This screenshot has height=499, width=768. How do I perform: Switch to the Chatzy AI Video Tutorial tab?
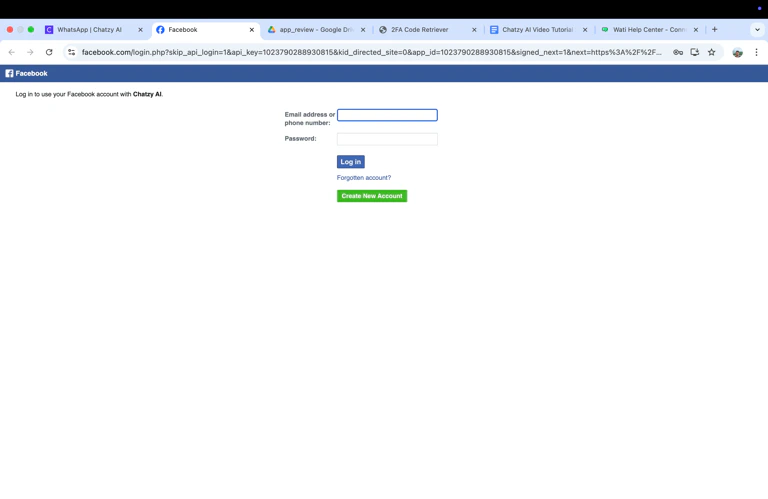click(x=537, y=30)
